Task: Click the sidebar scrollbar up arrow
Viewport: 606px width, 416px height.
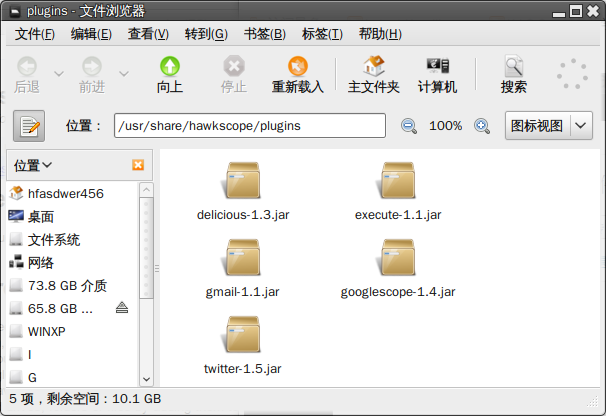Action: tap(146, 190)
